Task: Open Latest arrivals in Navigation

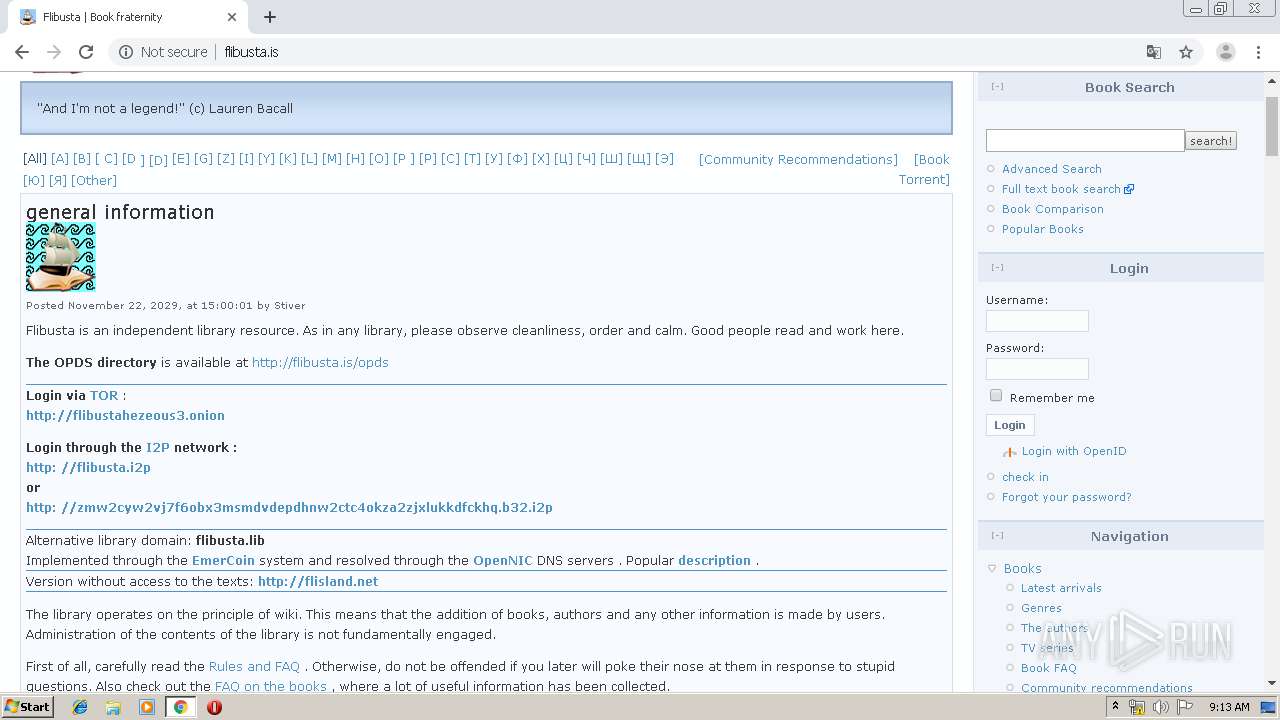Action: [1061, 588]
